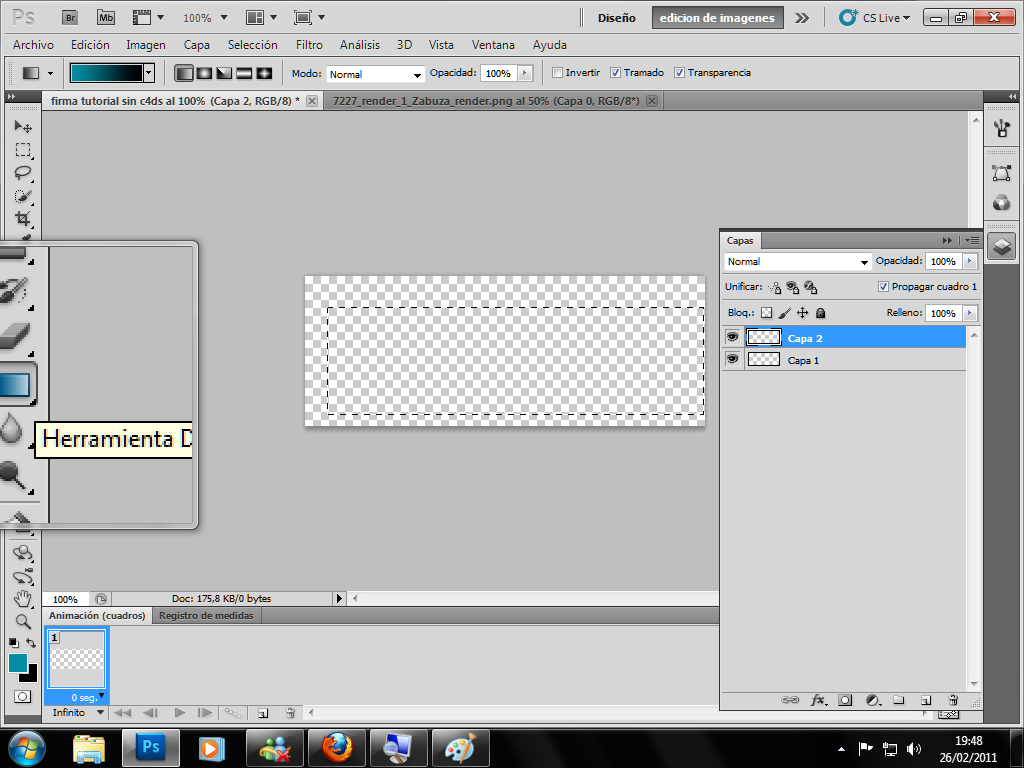Lock layer position icon

pos(803,313)
